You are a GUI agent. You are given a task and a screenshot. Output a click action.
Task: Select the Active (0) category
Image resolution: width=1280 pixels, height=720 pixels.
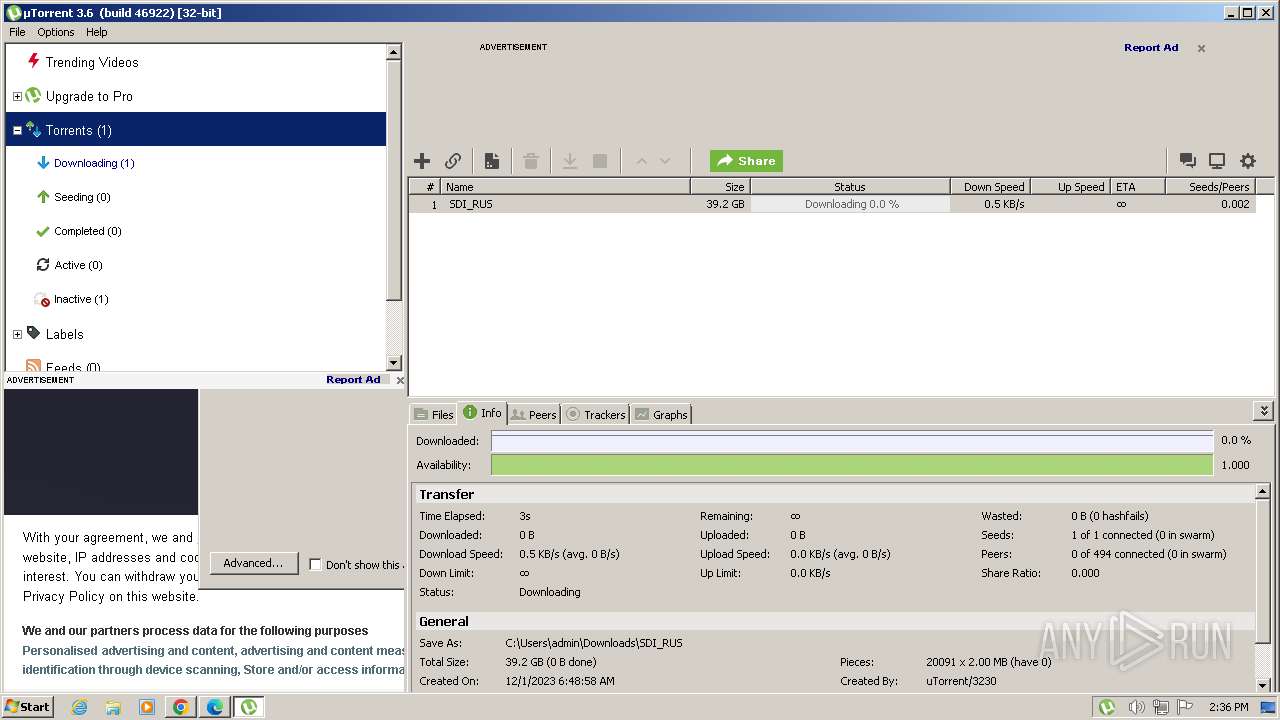click(x=78, y=265)
